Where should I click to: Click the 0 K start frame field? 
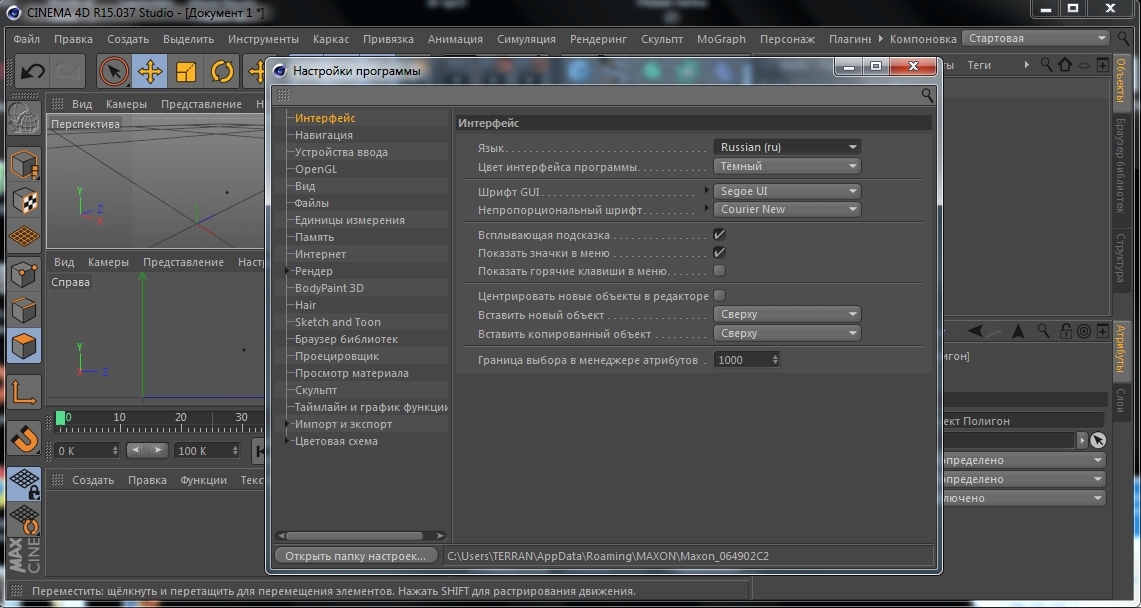click(x=87, y=451)
